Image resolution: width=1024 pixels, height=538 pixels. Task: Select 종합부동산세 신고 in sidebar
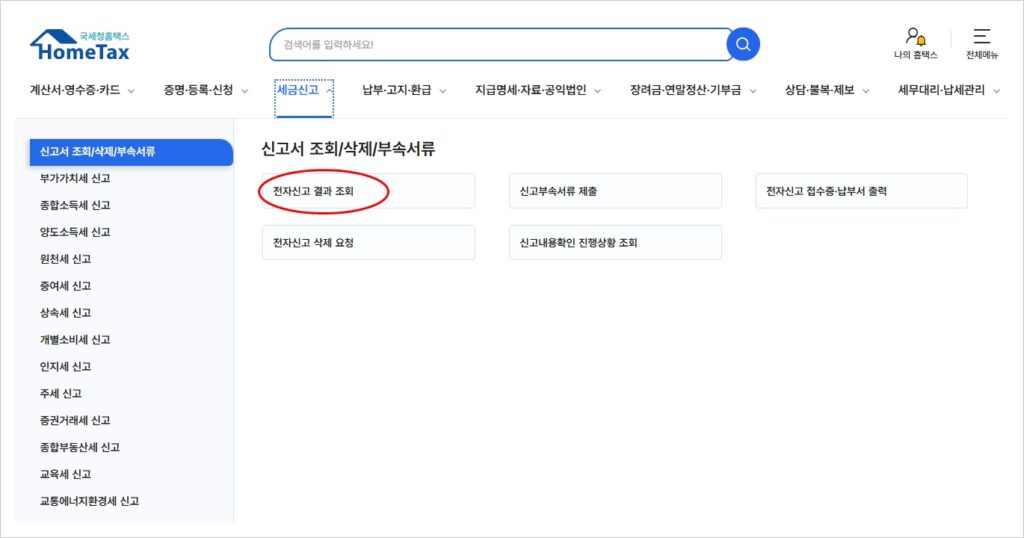point(80,447)
